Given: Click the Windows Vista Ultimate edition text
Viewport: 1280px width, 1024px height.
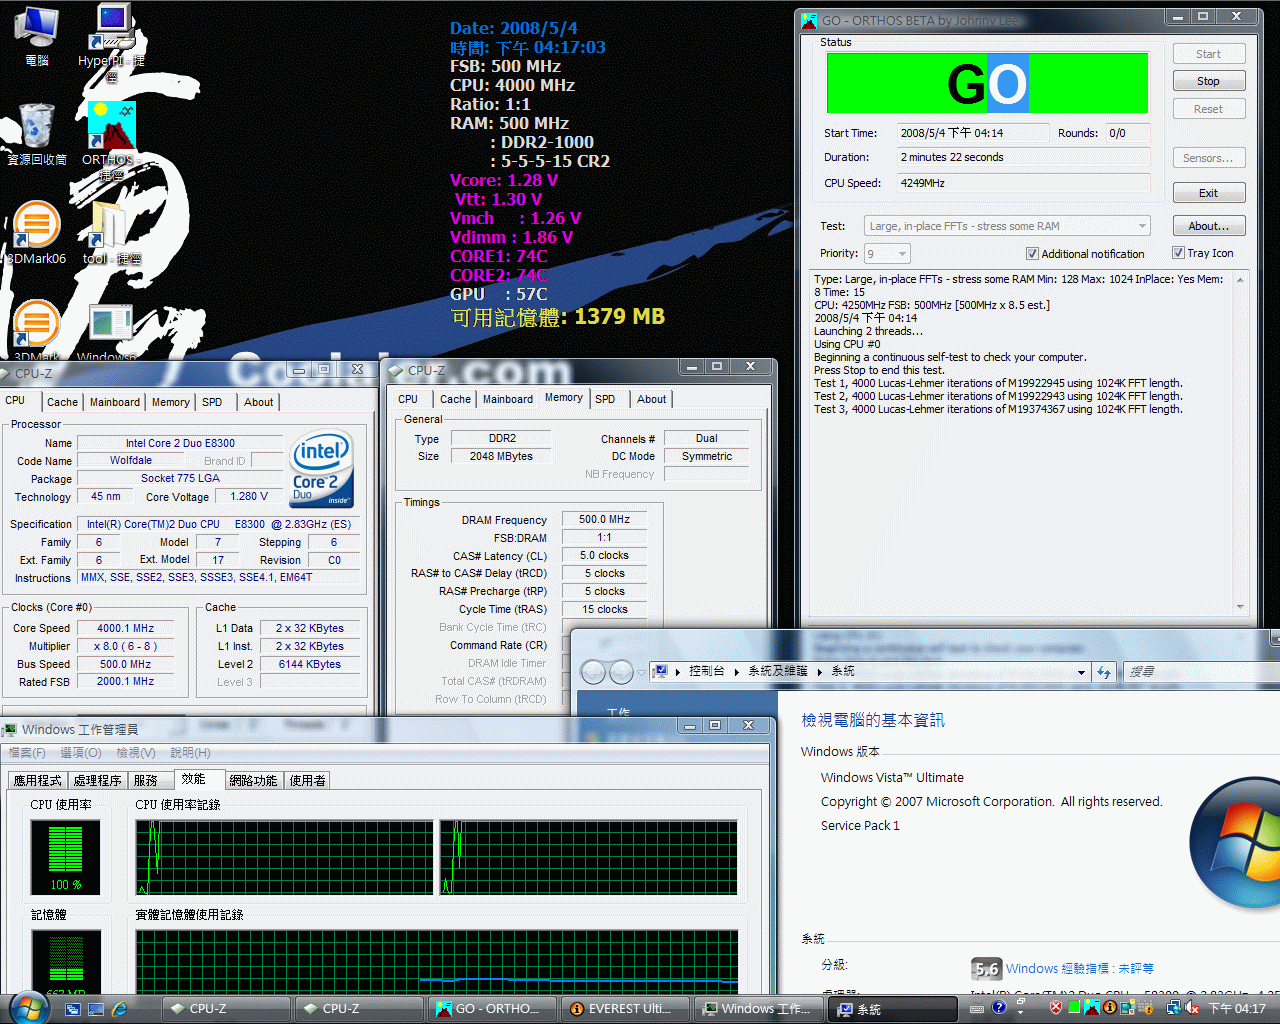Looking at the screenshot, I should pyautogui.click(x=892, y=778).
